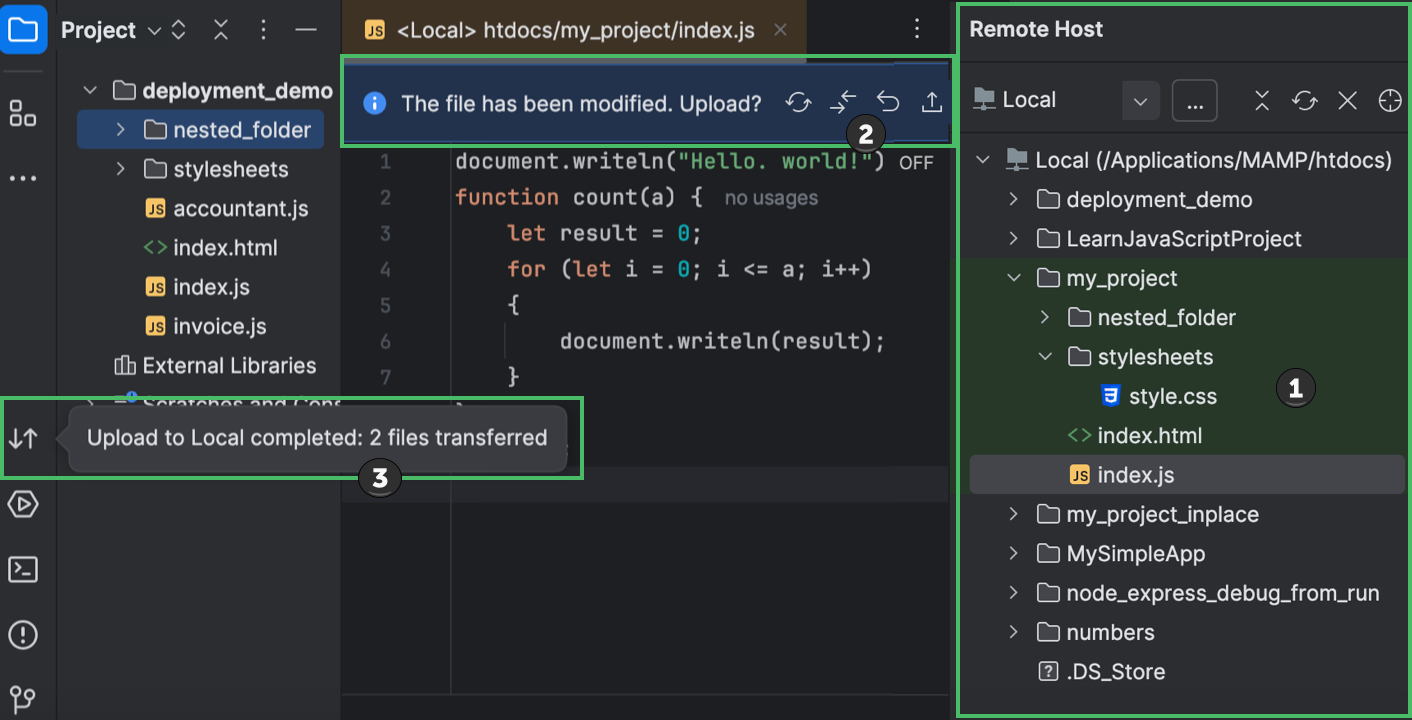Open a comparison of local and remote versions
The width and height of the screenshot is (1412, 720).
click(x=843, y=102)
